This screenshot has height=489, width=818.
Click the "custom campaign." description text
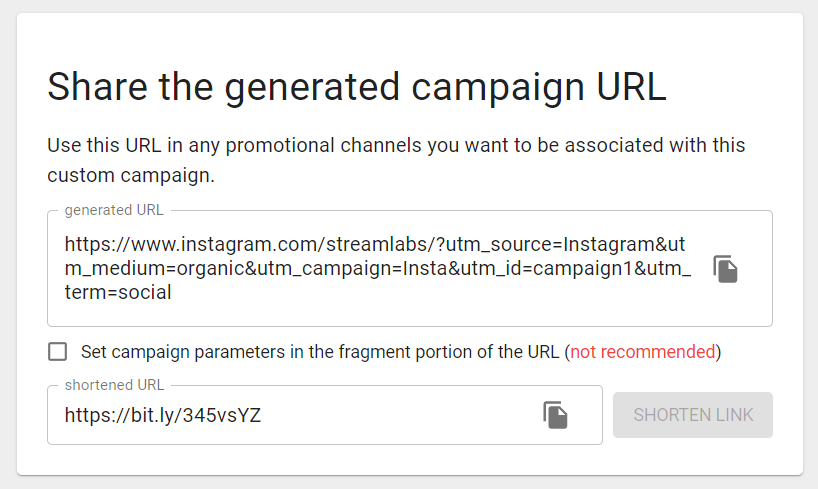coord(131,175)
